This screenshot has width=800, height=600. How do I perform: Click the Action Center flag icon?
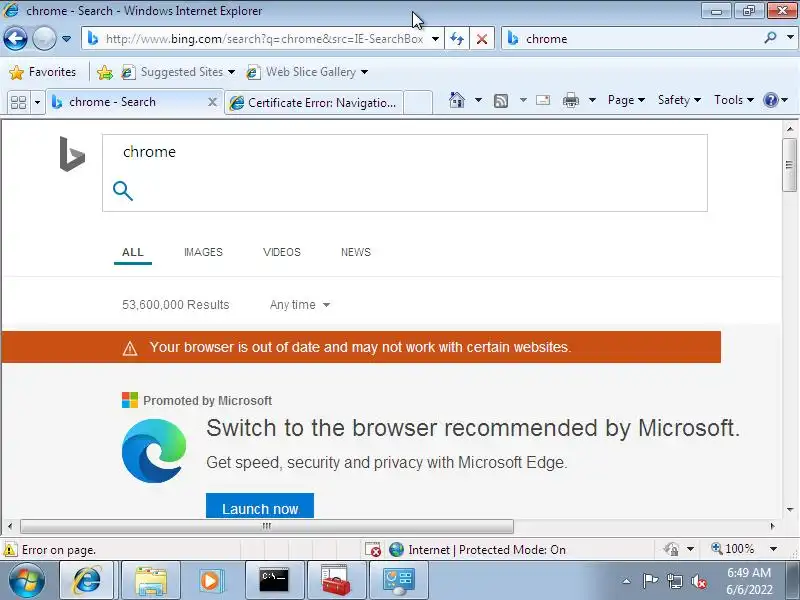click(650, 581)
